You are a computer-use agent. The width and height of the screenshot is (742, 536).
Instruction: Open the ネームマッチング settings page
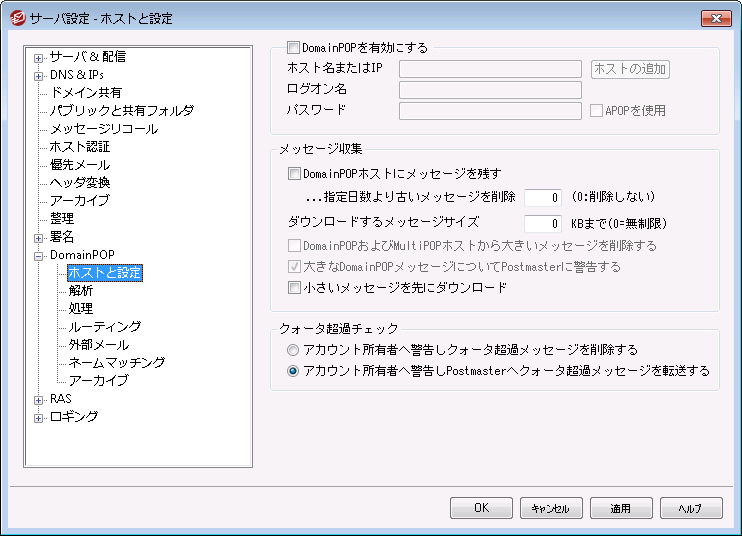point(116,363)
